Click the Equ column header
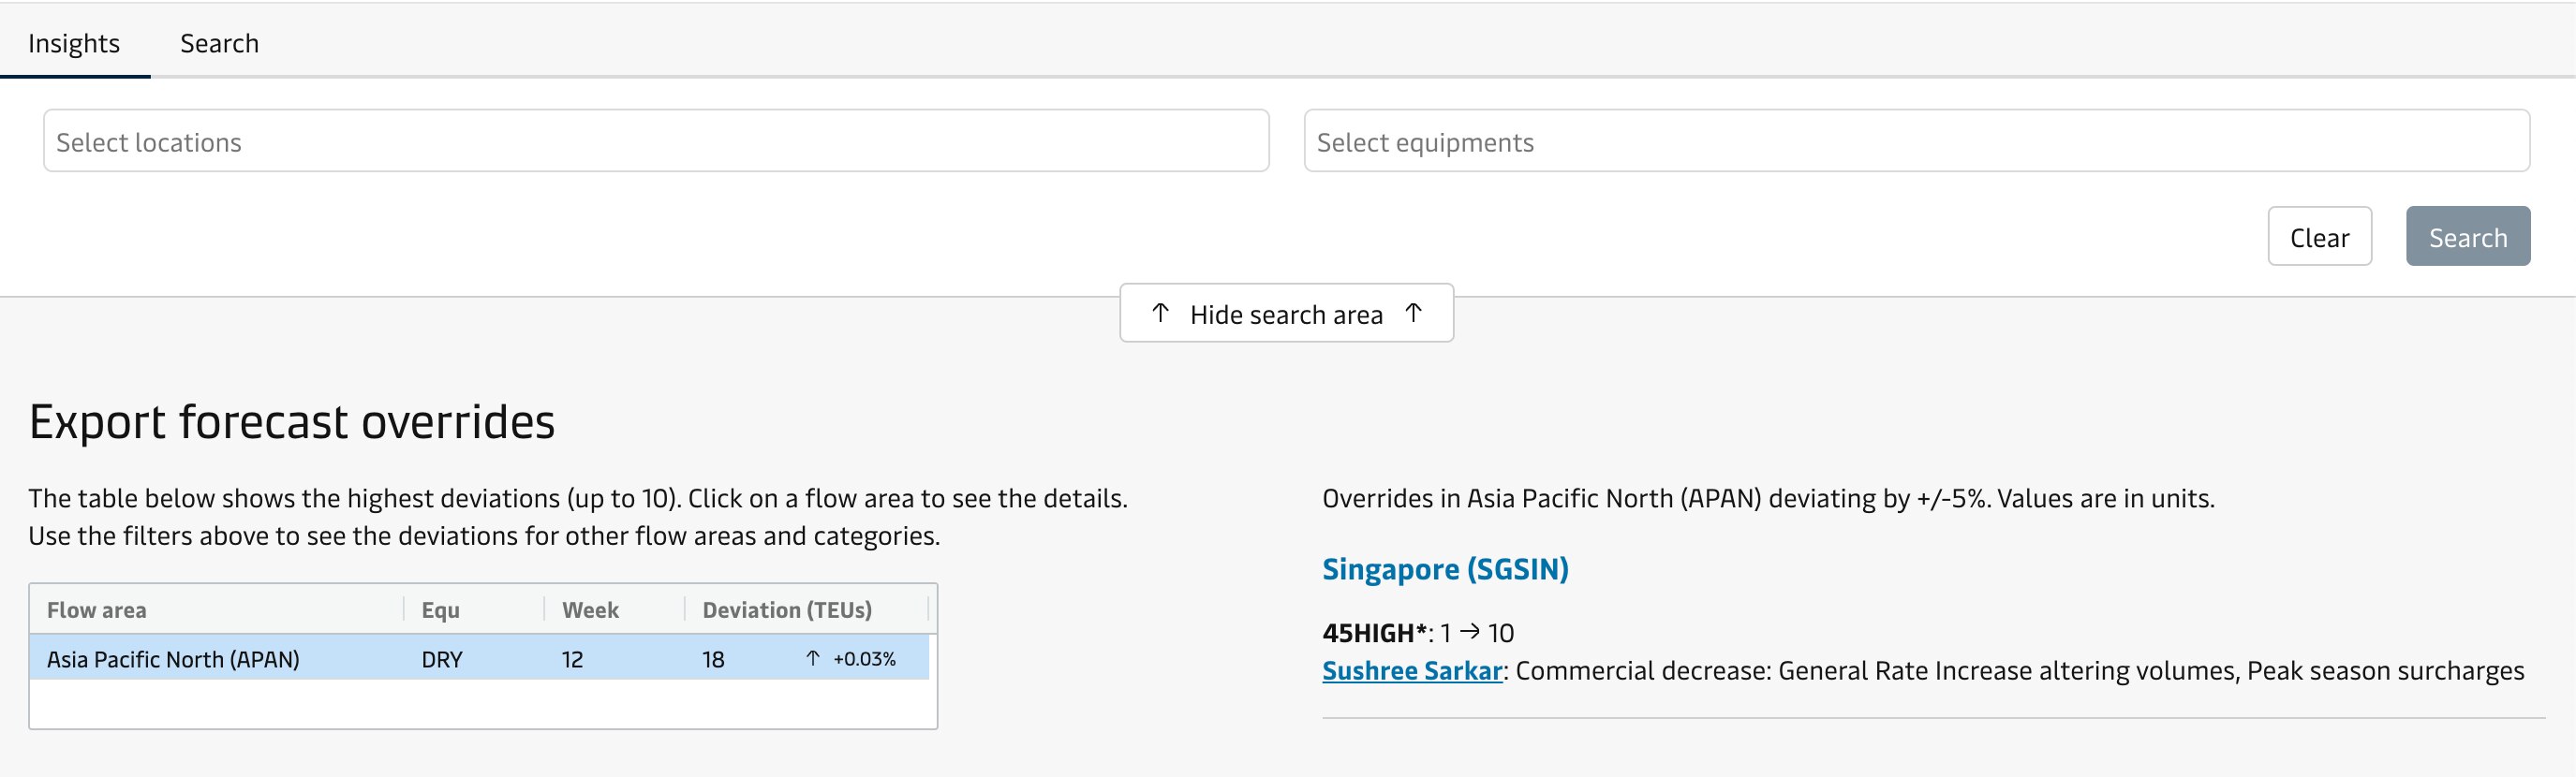Image resolution: width=2576 pixels, height=777 pixels. pos(440,610)
